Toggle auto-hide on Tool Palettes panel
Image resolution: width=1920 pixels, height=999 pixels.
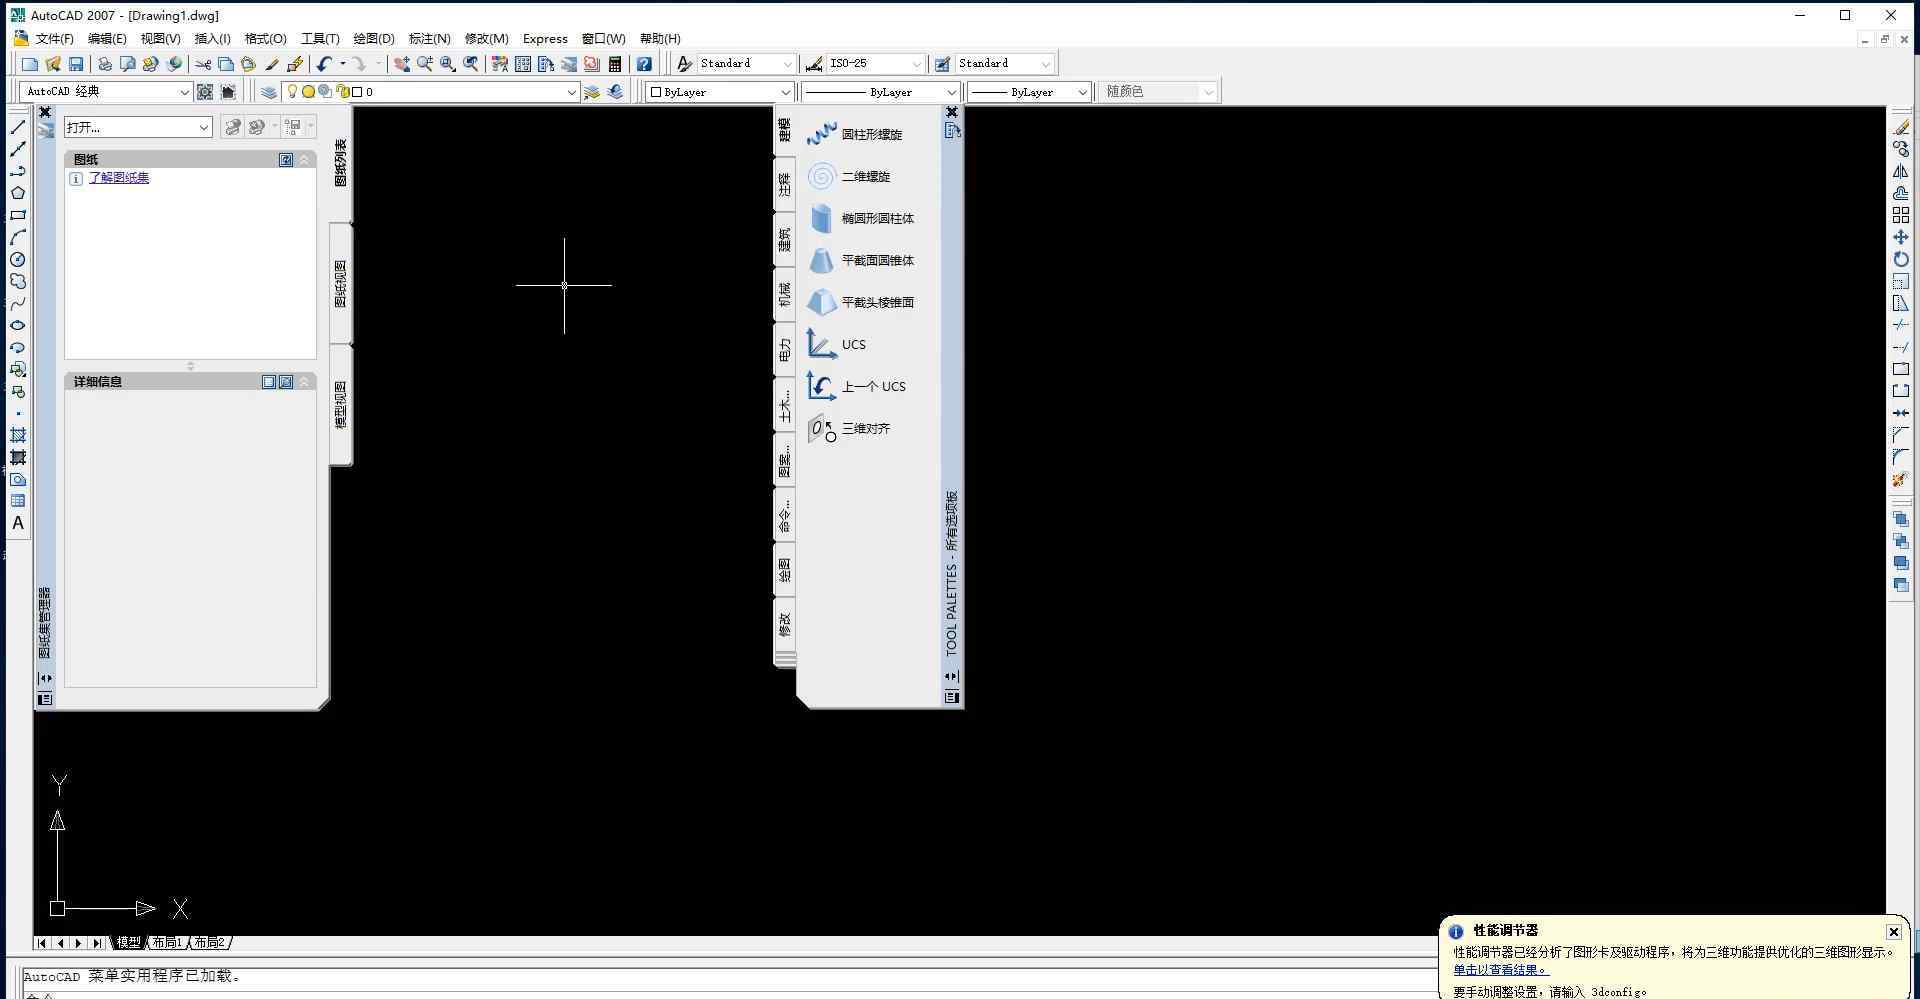click(952, 677)
